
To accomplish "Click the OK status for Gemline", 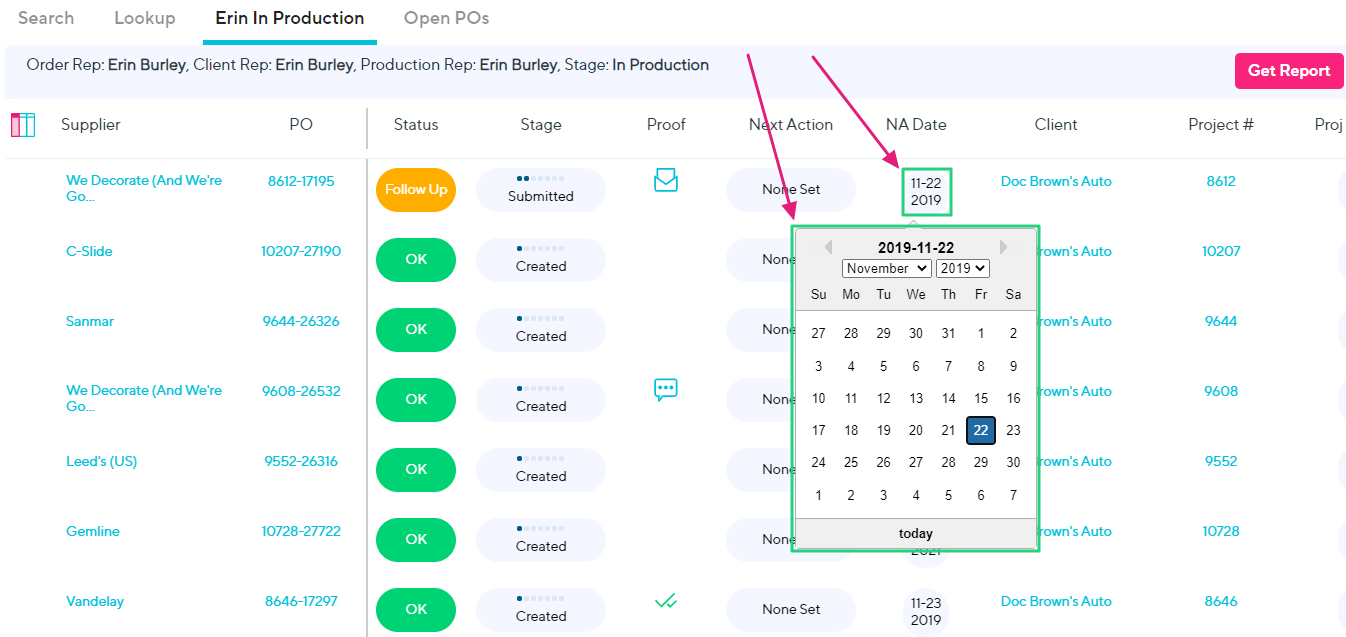I will click(x=416, y=540).
